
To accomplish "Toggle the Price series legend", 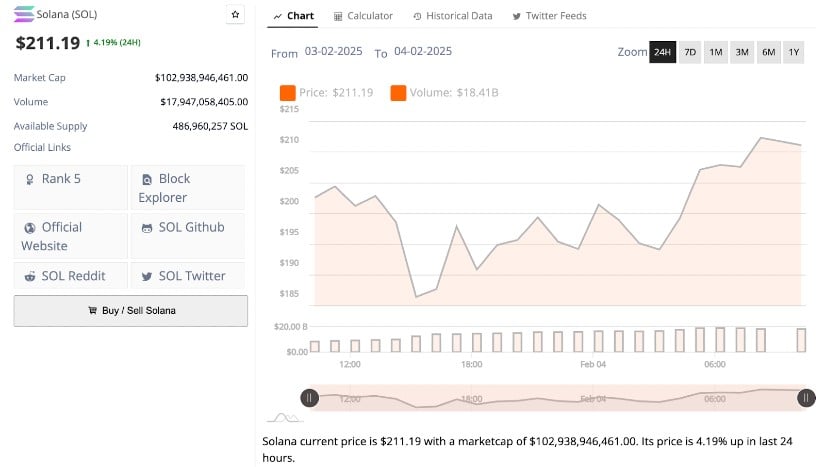I will [x=327, y=93].
